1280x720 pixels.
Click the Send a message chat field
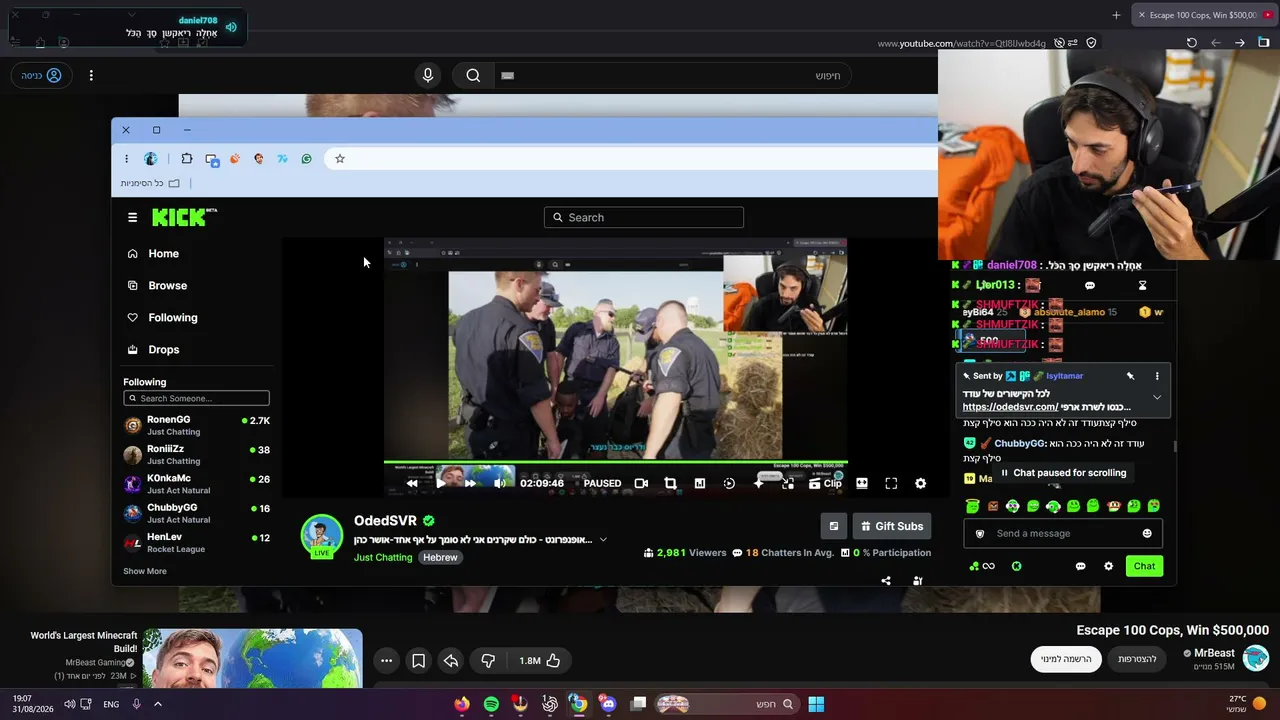point(1064,533)
